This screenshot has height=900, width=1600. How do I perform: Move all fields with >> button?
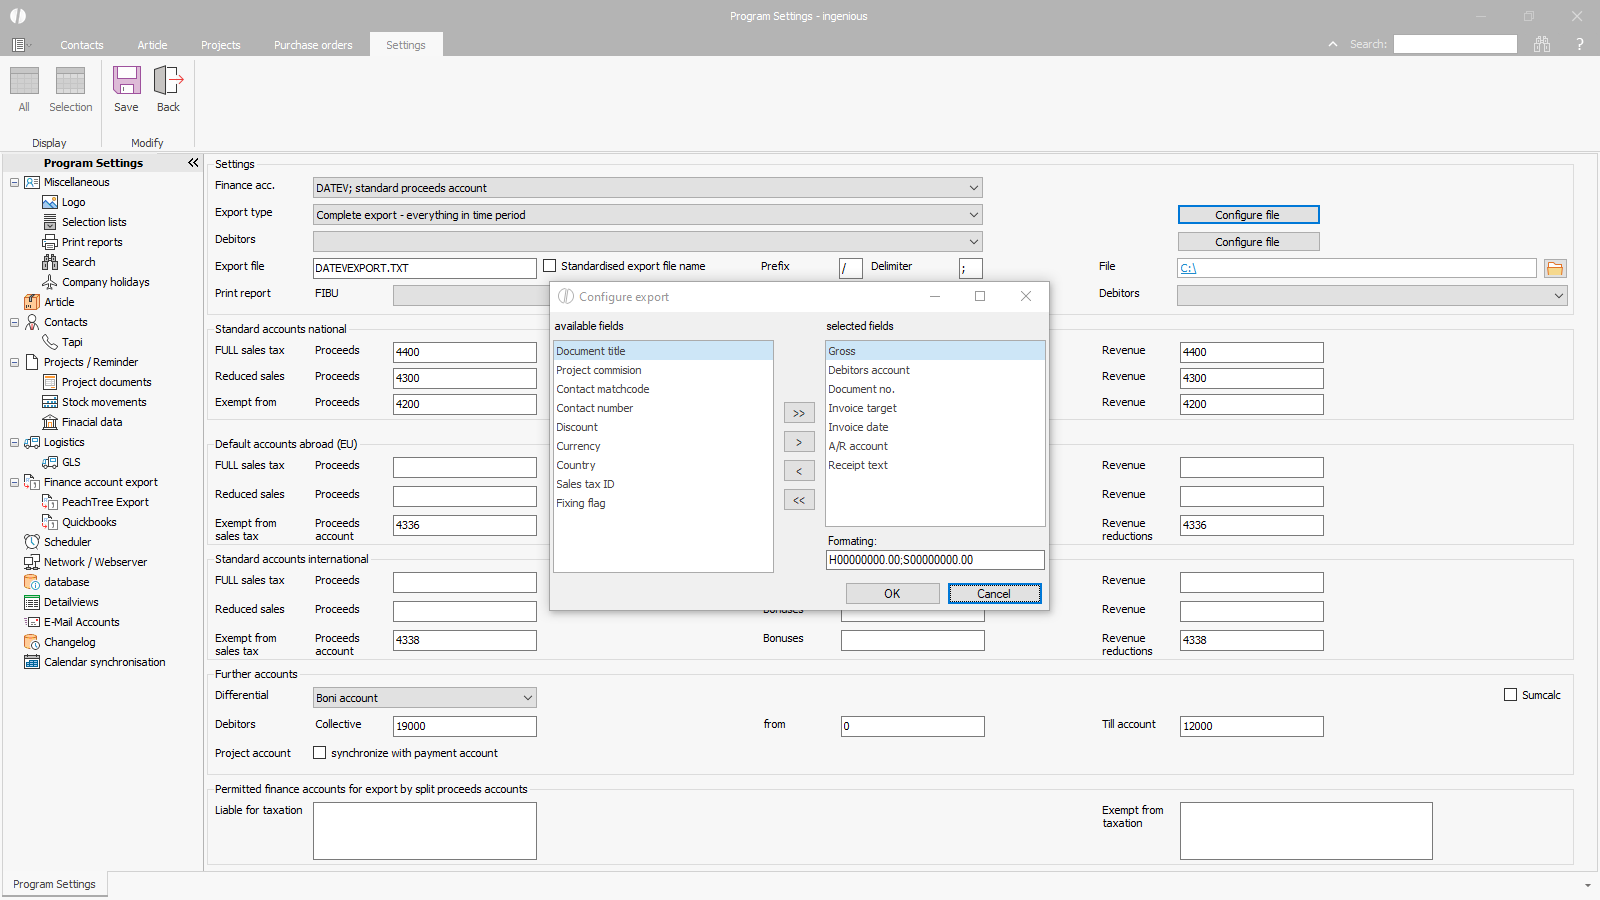point(798,413)
